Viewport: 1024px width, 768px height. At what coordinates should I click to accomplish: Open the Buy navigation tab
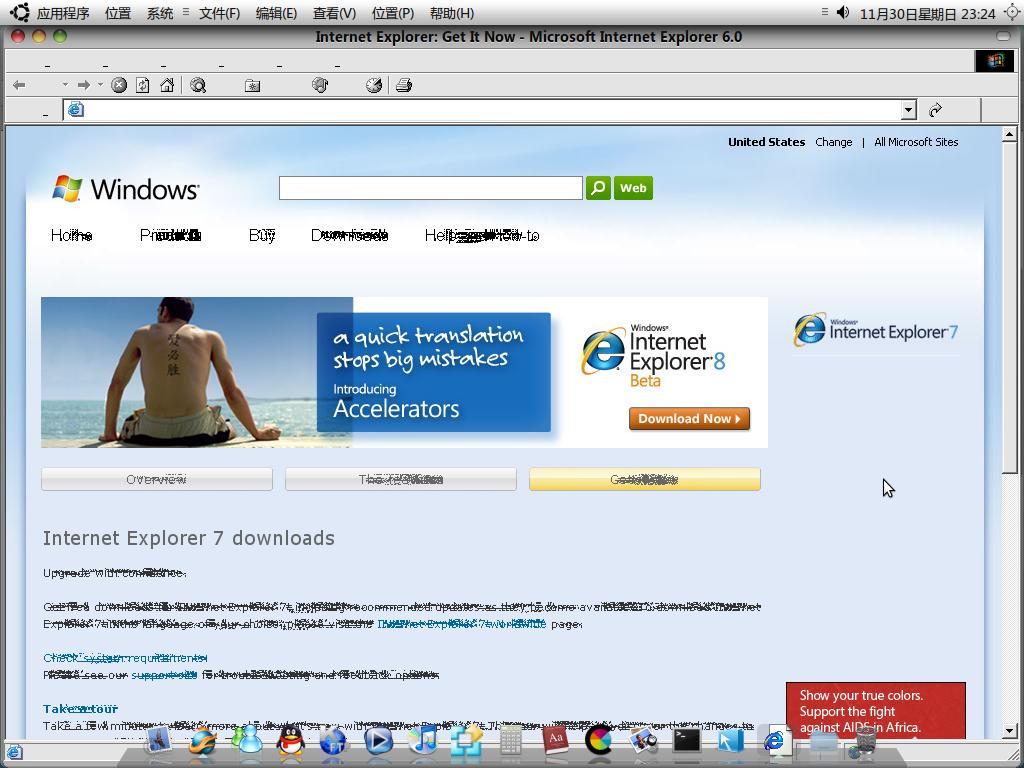[262, 235]
